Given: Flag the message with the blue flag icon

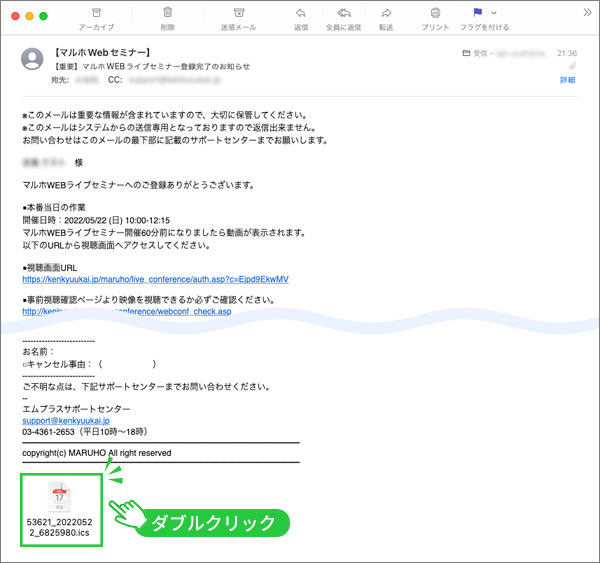Looking at the screenshot, I should point(477,13).
